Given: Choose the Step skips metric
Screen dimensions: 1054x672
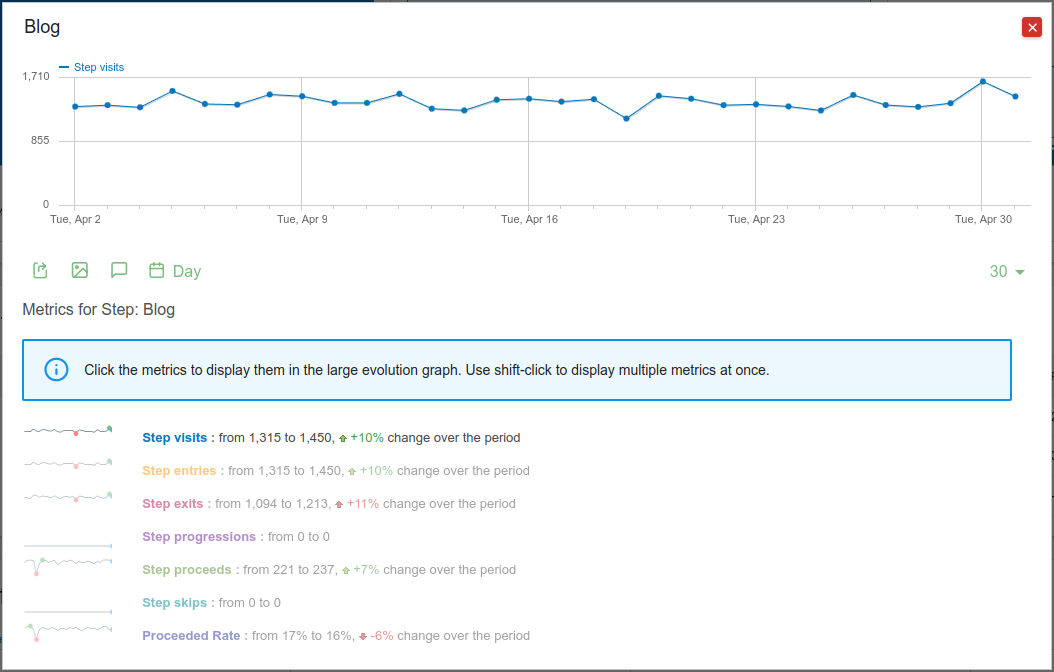Looking at the screenshot, I should [x=175, y=603].
